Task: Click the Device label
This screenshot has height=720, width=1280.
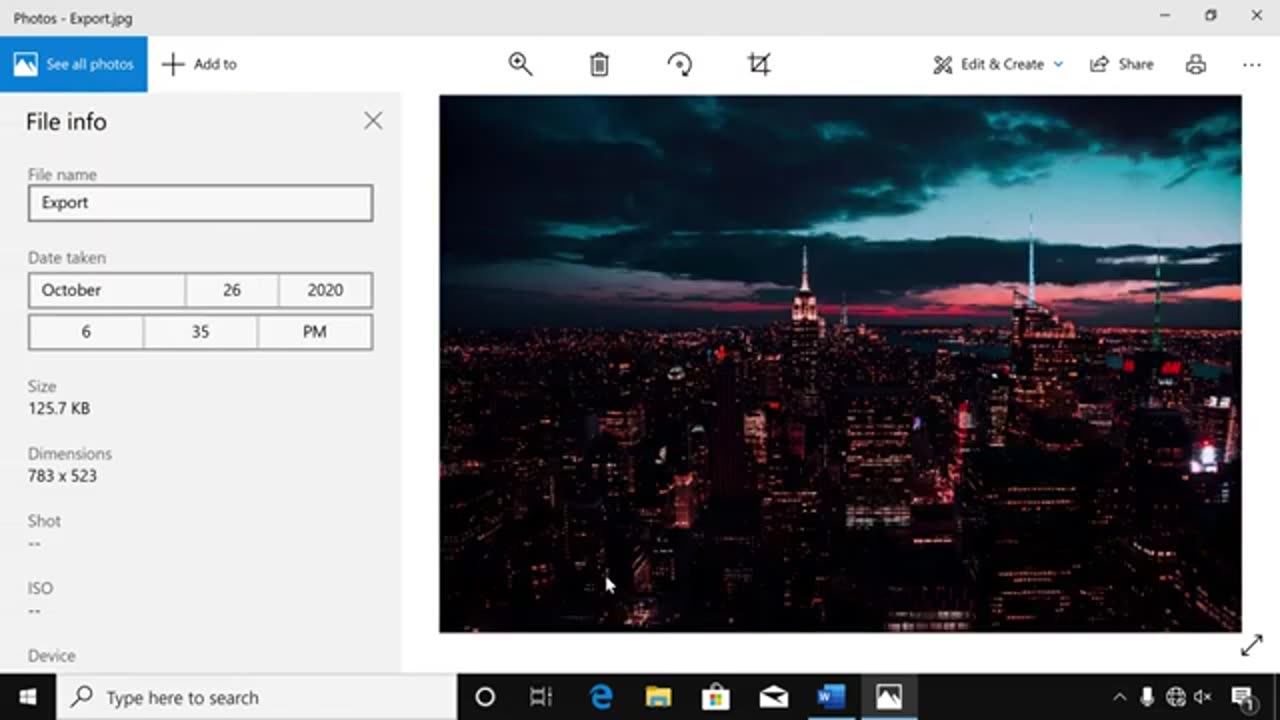Action: tap(52, 656)
